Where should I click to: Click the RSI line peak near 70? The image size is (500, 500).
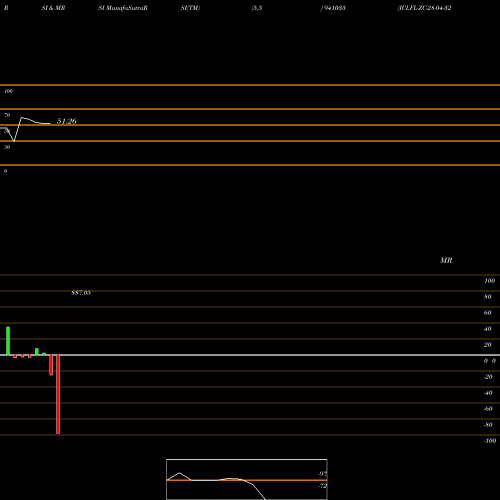click(x=22, y=118)
